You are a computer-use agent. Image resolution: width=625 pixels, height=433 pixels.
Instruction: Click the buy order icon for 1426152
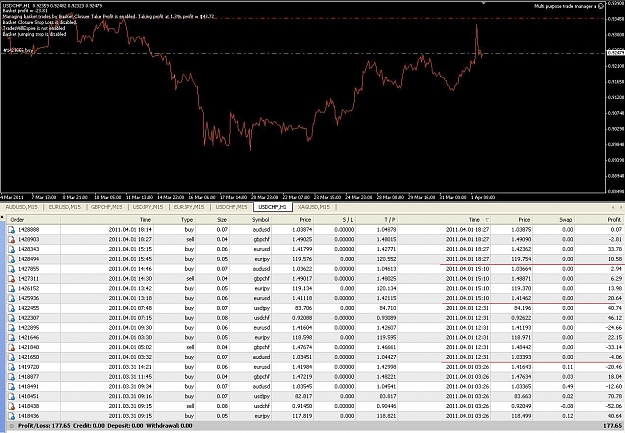pyautogui.click(x=12, y=288)
